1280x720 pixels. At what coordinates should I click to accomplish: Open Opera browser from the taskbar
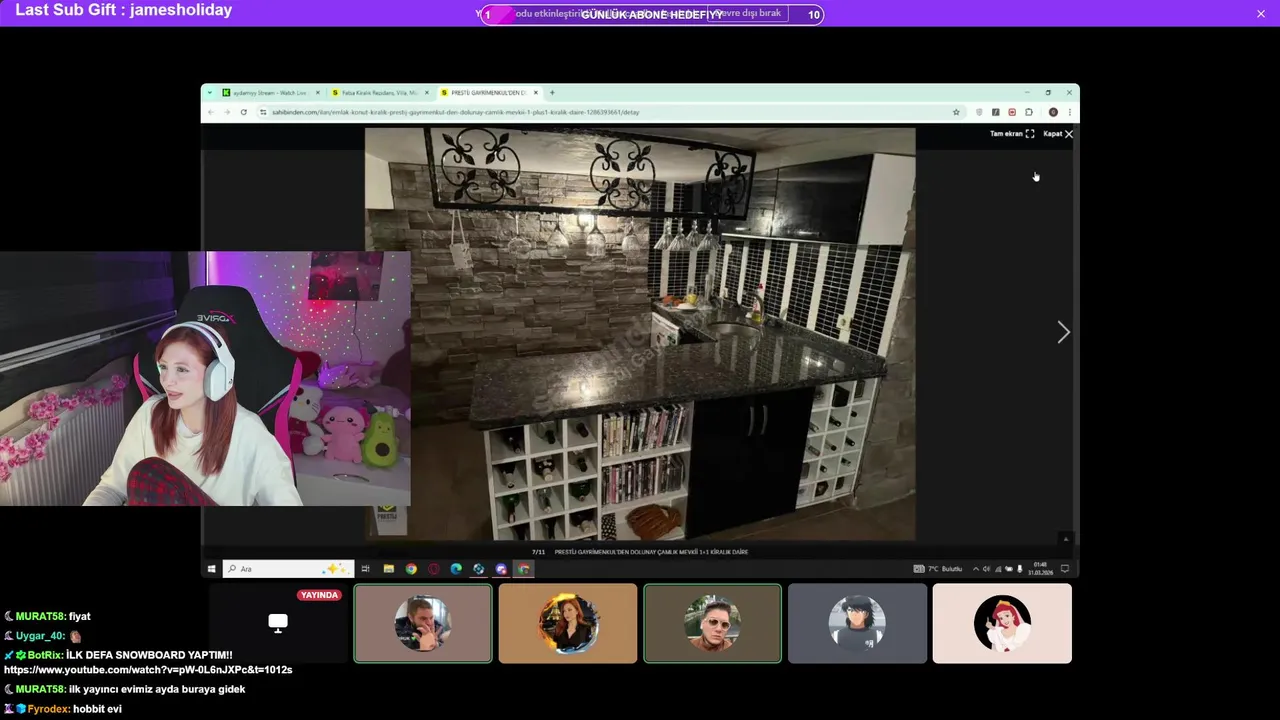click(434, 569)
